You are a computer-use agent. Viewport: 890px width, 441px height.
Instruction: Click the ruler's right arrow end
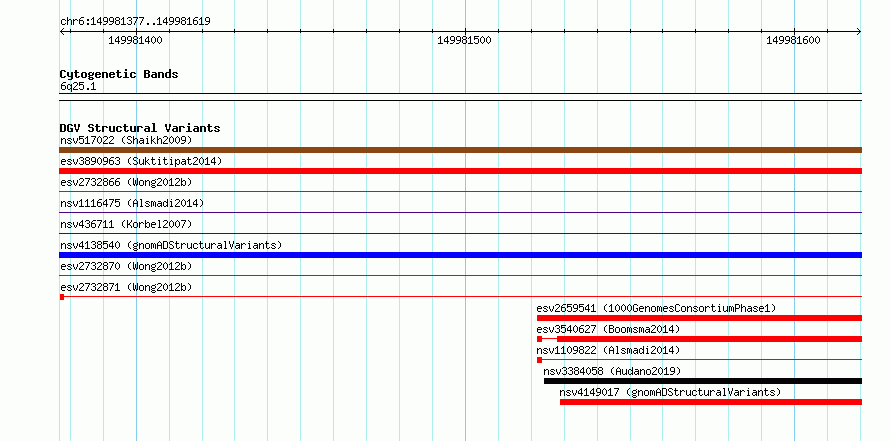(x=859, y=31)
